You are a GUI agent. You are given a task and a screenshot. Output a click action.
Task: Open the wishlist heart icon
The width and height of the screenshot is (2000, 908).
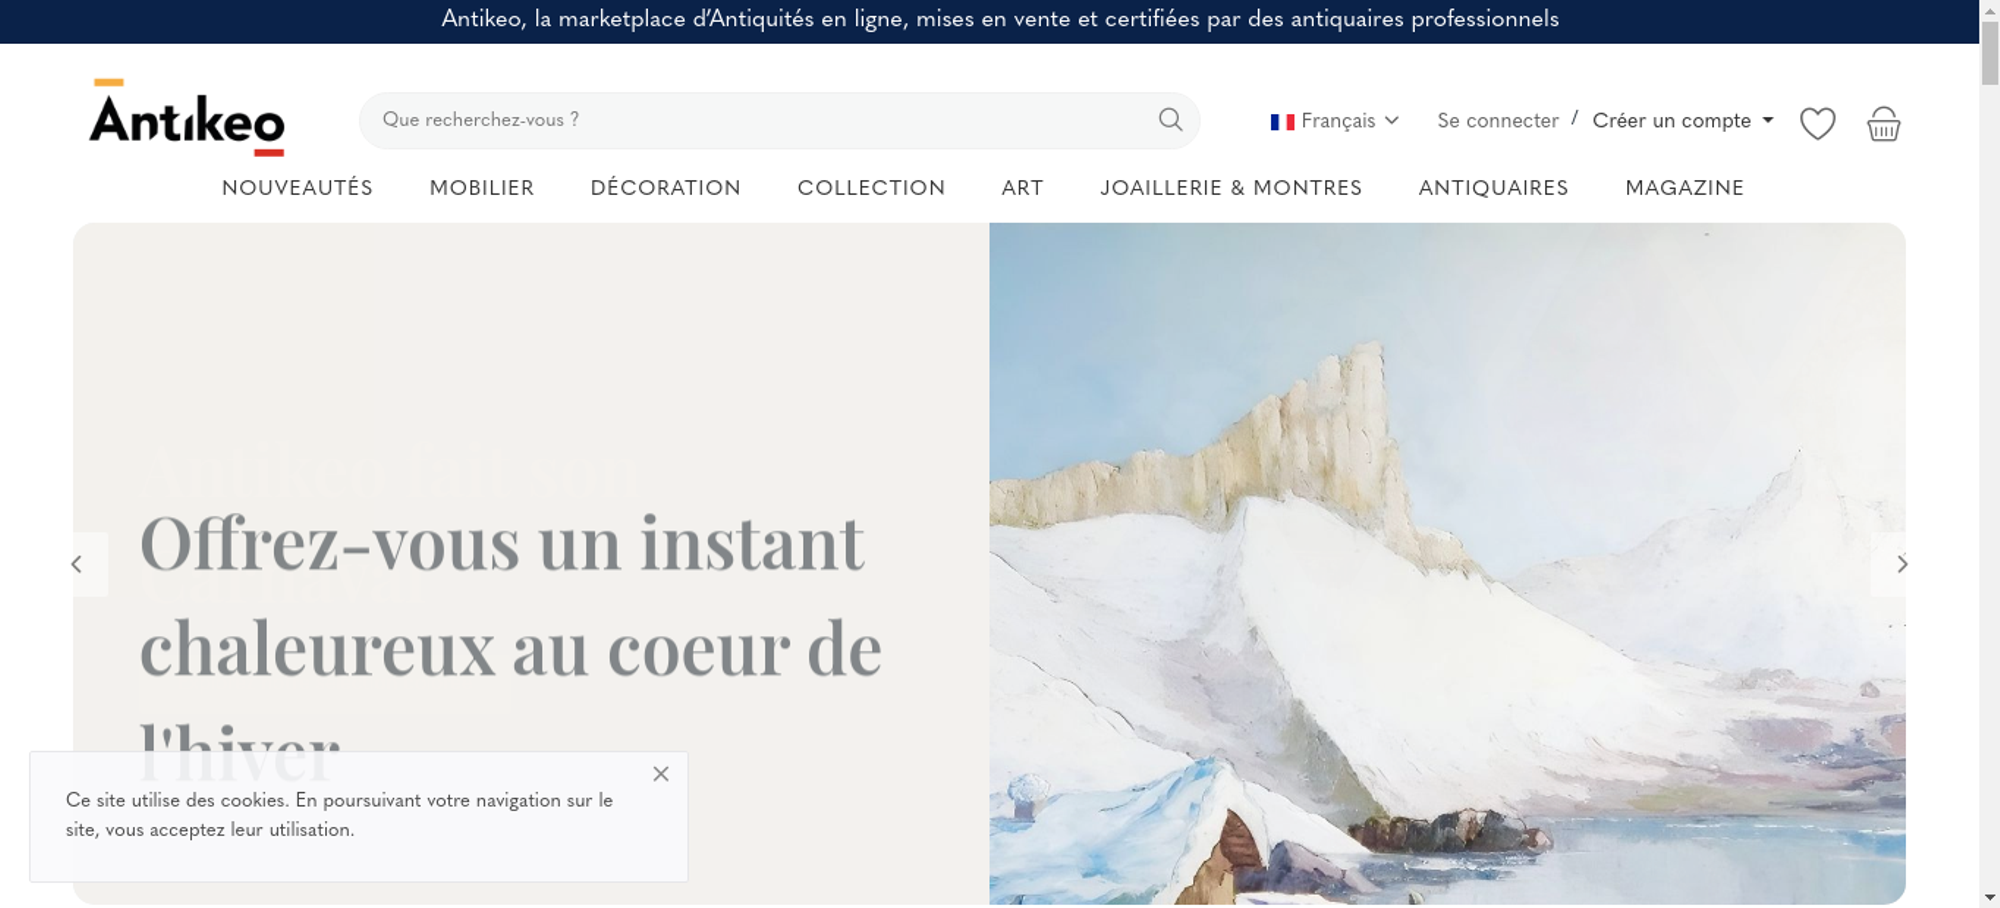tap(1817, 124)
